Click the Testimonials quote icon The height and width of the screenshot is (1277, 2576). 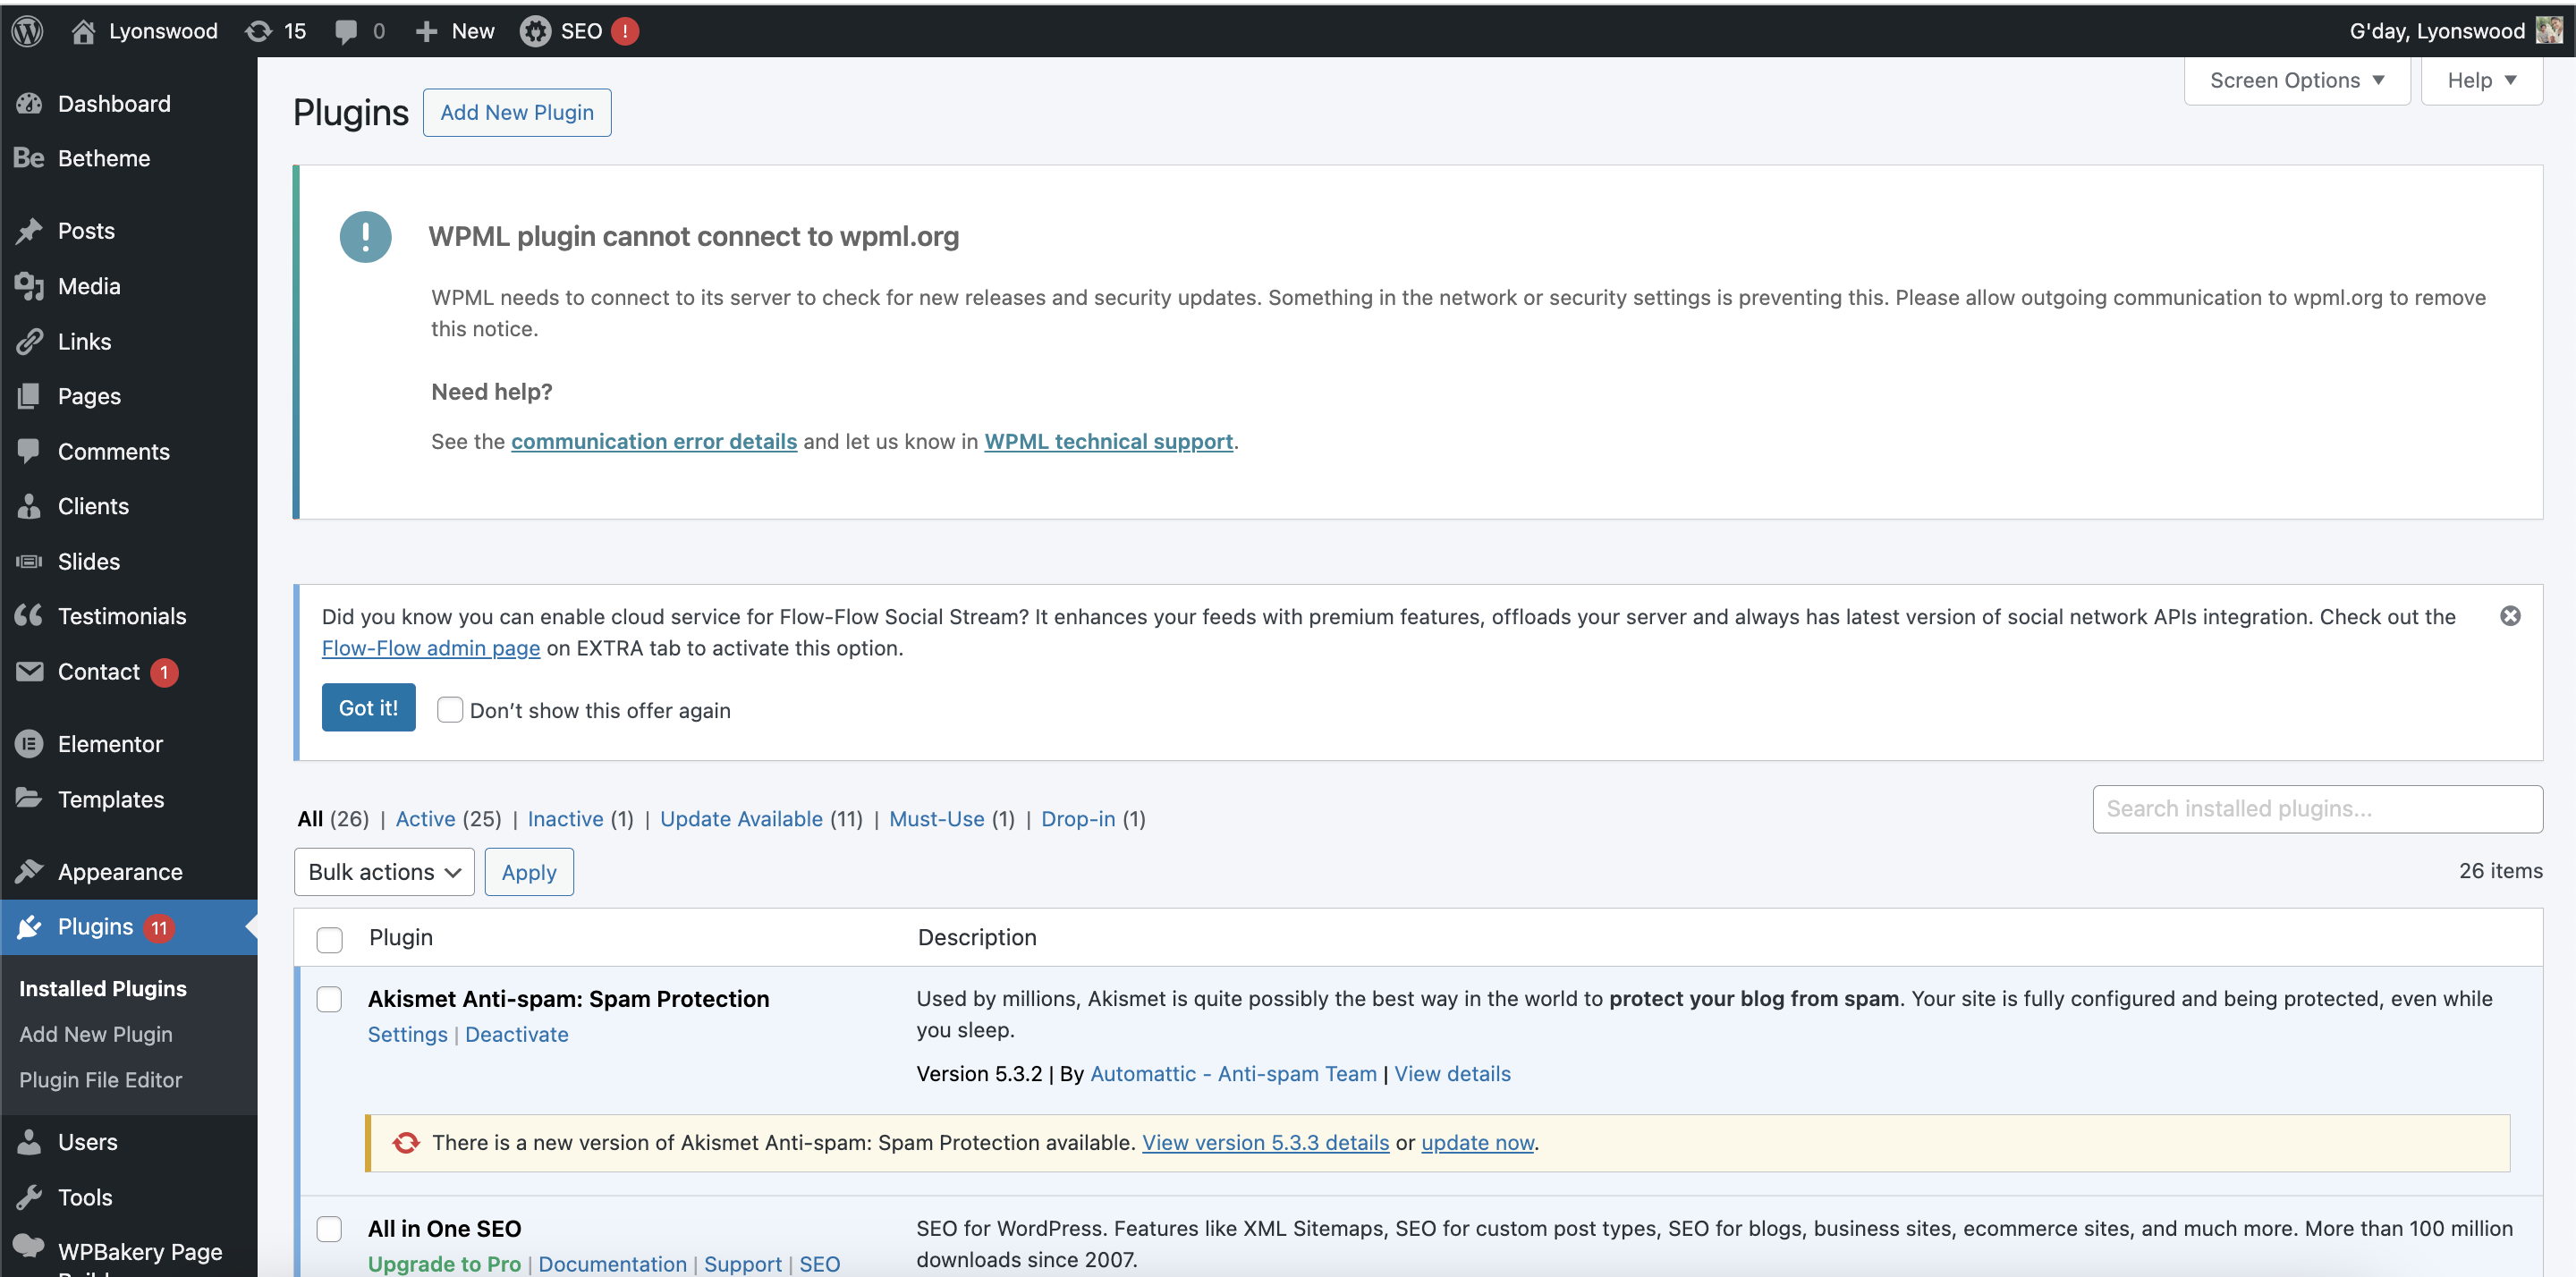tap(29, 616)
